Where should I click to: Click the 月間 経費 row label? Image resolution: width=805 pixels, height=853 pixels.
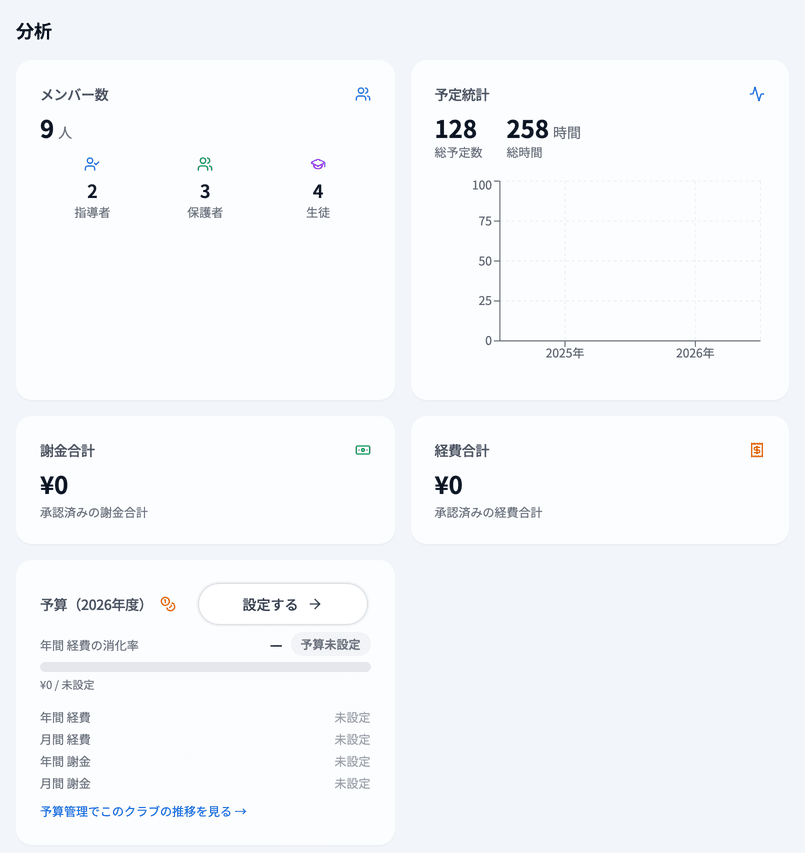(x=65, y=739)
